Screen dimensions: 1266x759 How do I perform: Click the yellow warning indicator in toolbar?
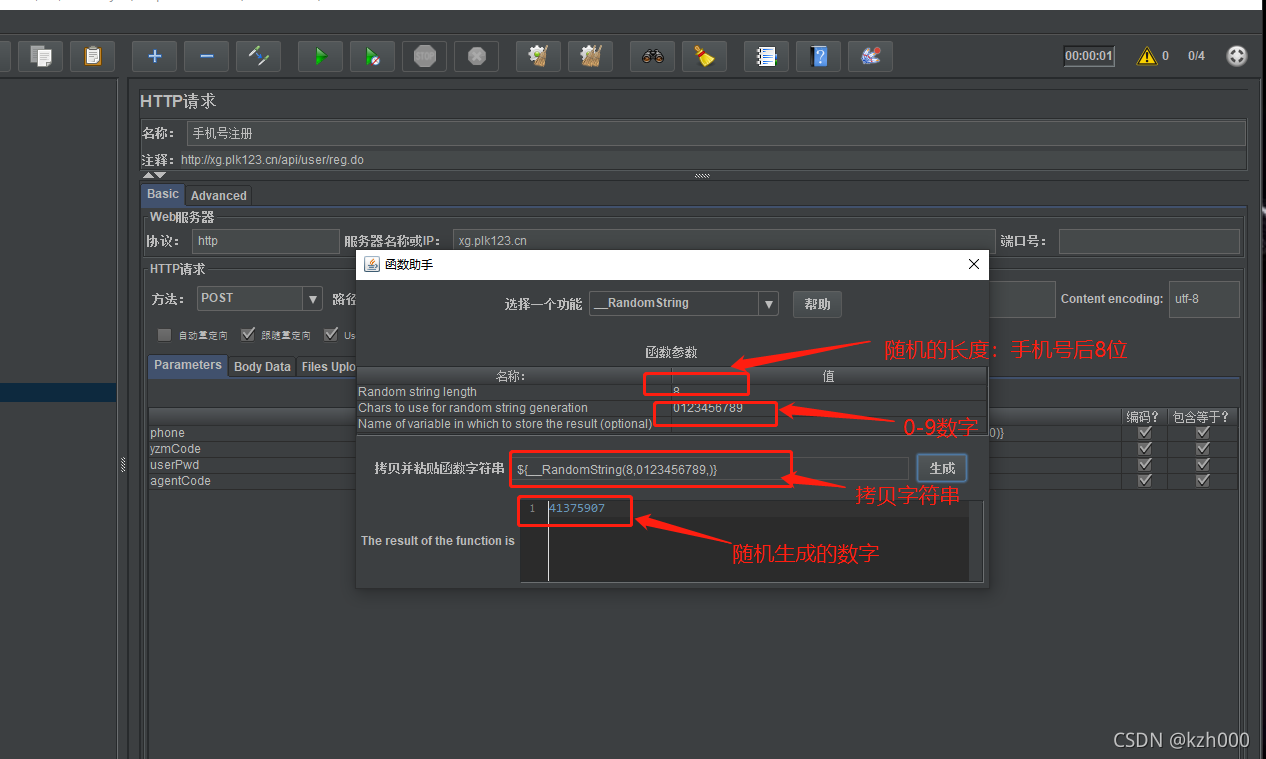[x=1146, y=56]
